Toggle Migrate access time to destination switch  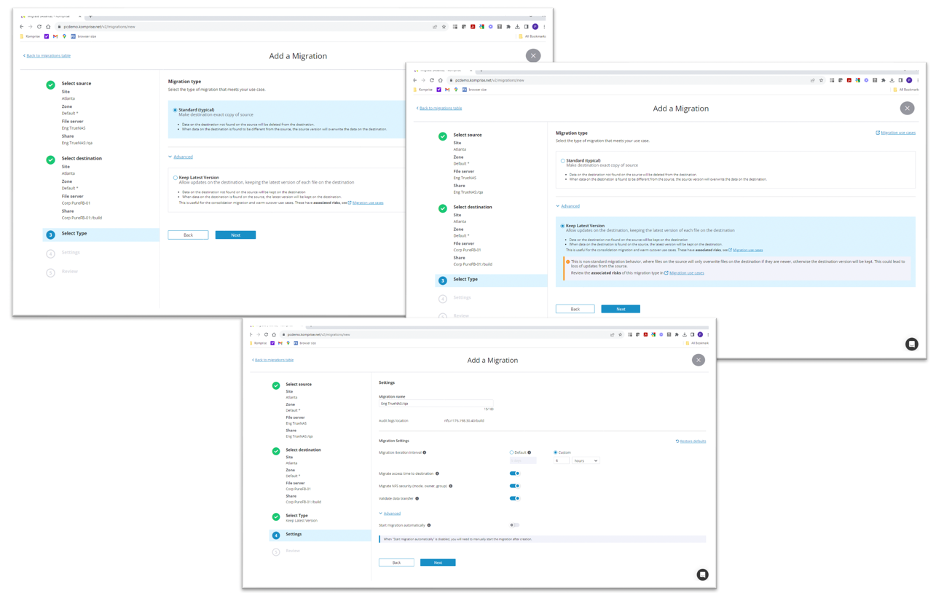point(514,473)
